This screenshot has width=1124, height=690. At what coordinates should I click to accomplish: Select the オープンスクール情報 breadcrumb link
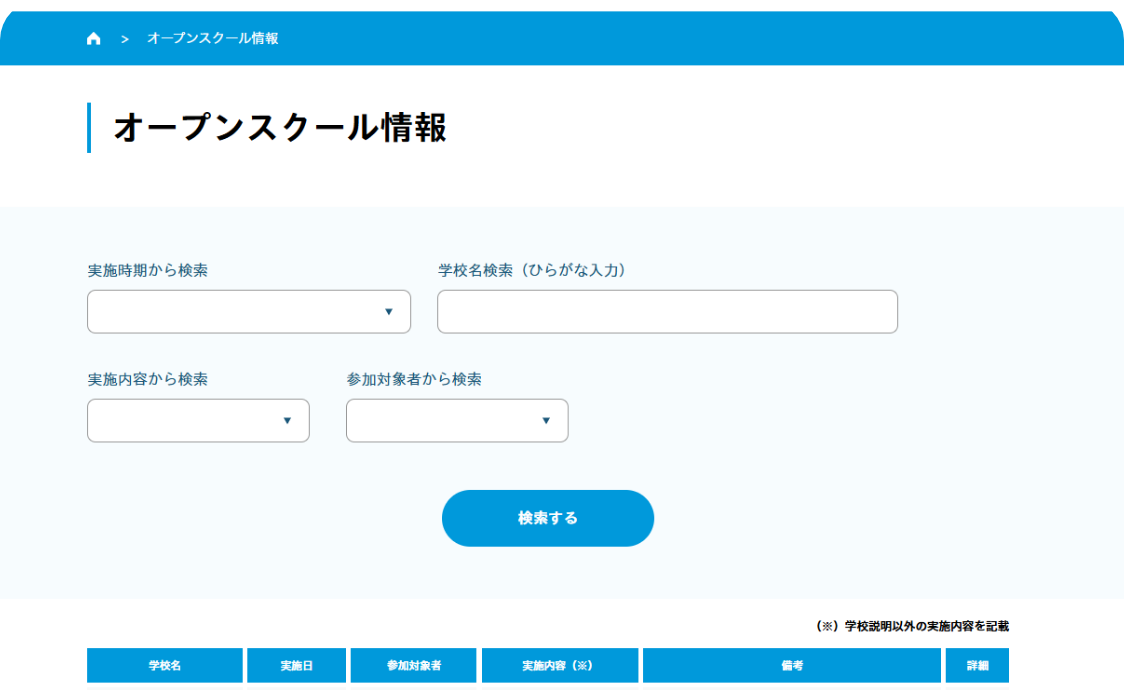click(x=215, y=38)
